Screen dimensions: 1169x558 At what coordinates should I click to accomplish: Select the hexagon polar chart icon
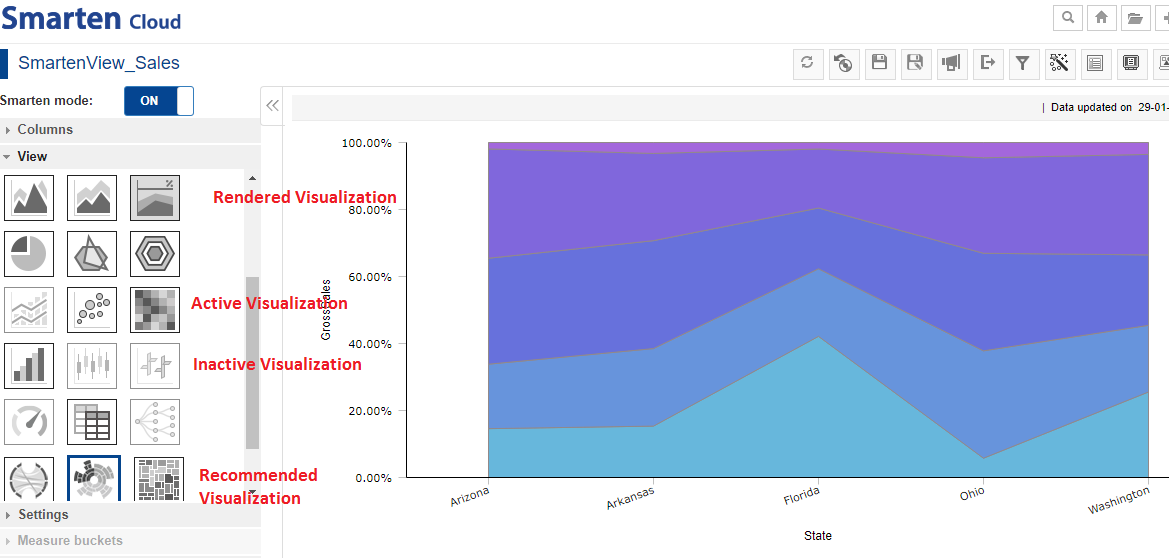[155, 254]
